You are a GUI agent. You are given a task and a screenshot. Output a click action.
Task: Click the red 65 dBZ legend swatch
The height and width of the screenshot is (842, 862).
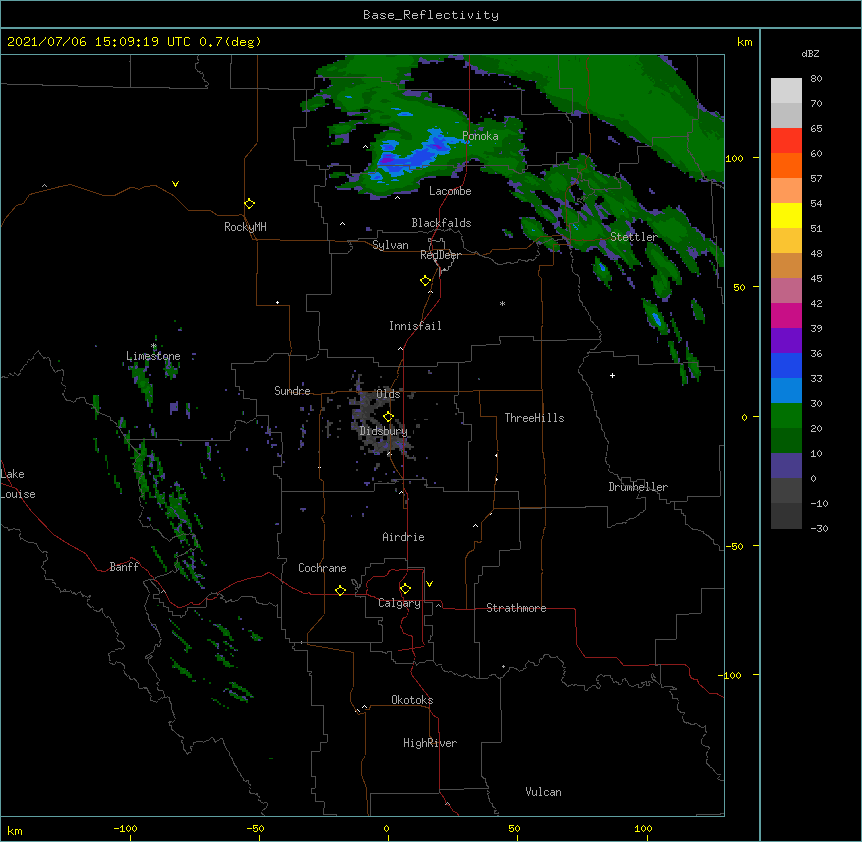pyautogui.click(x=786, y=141)
